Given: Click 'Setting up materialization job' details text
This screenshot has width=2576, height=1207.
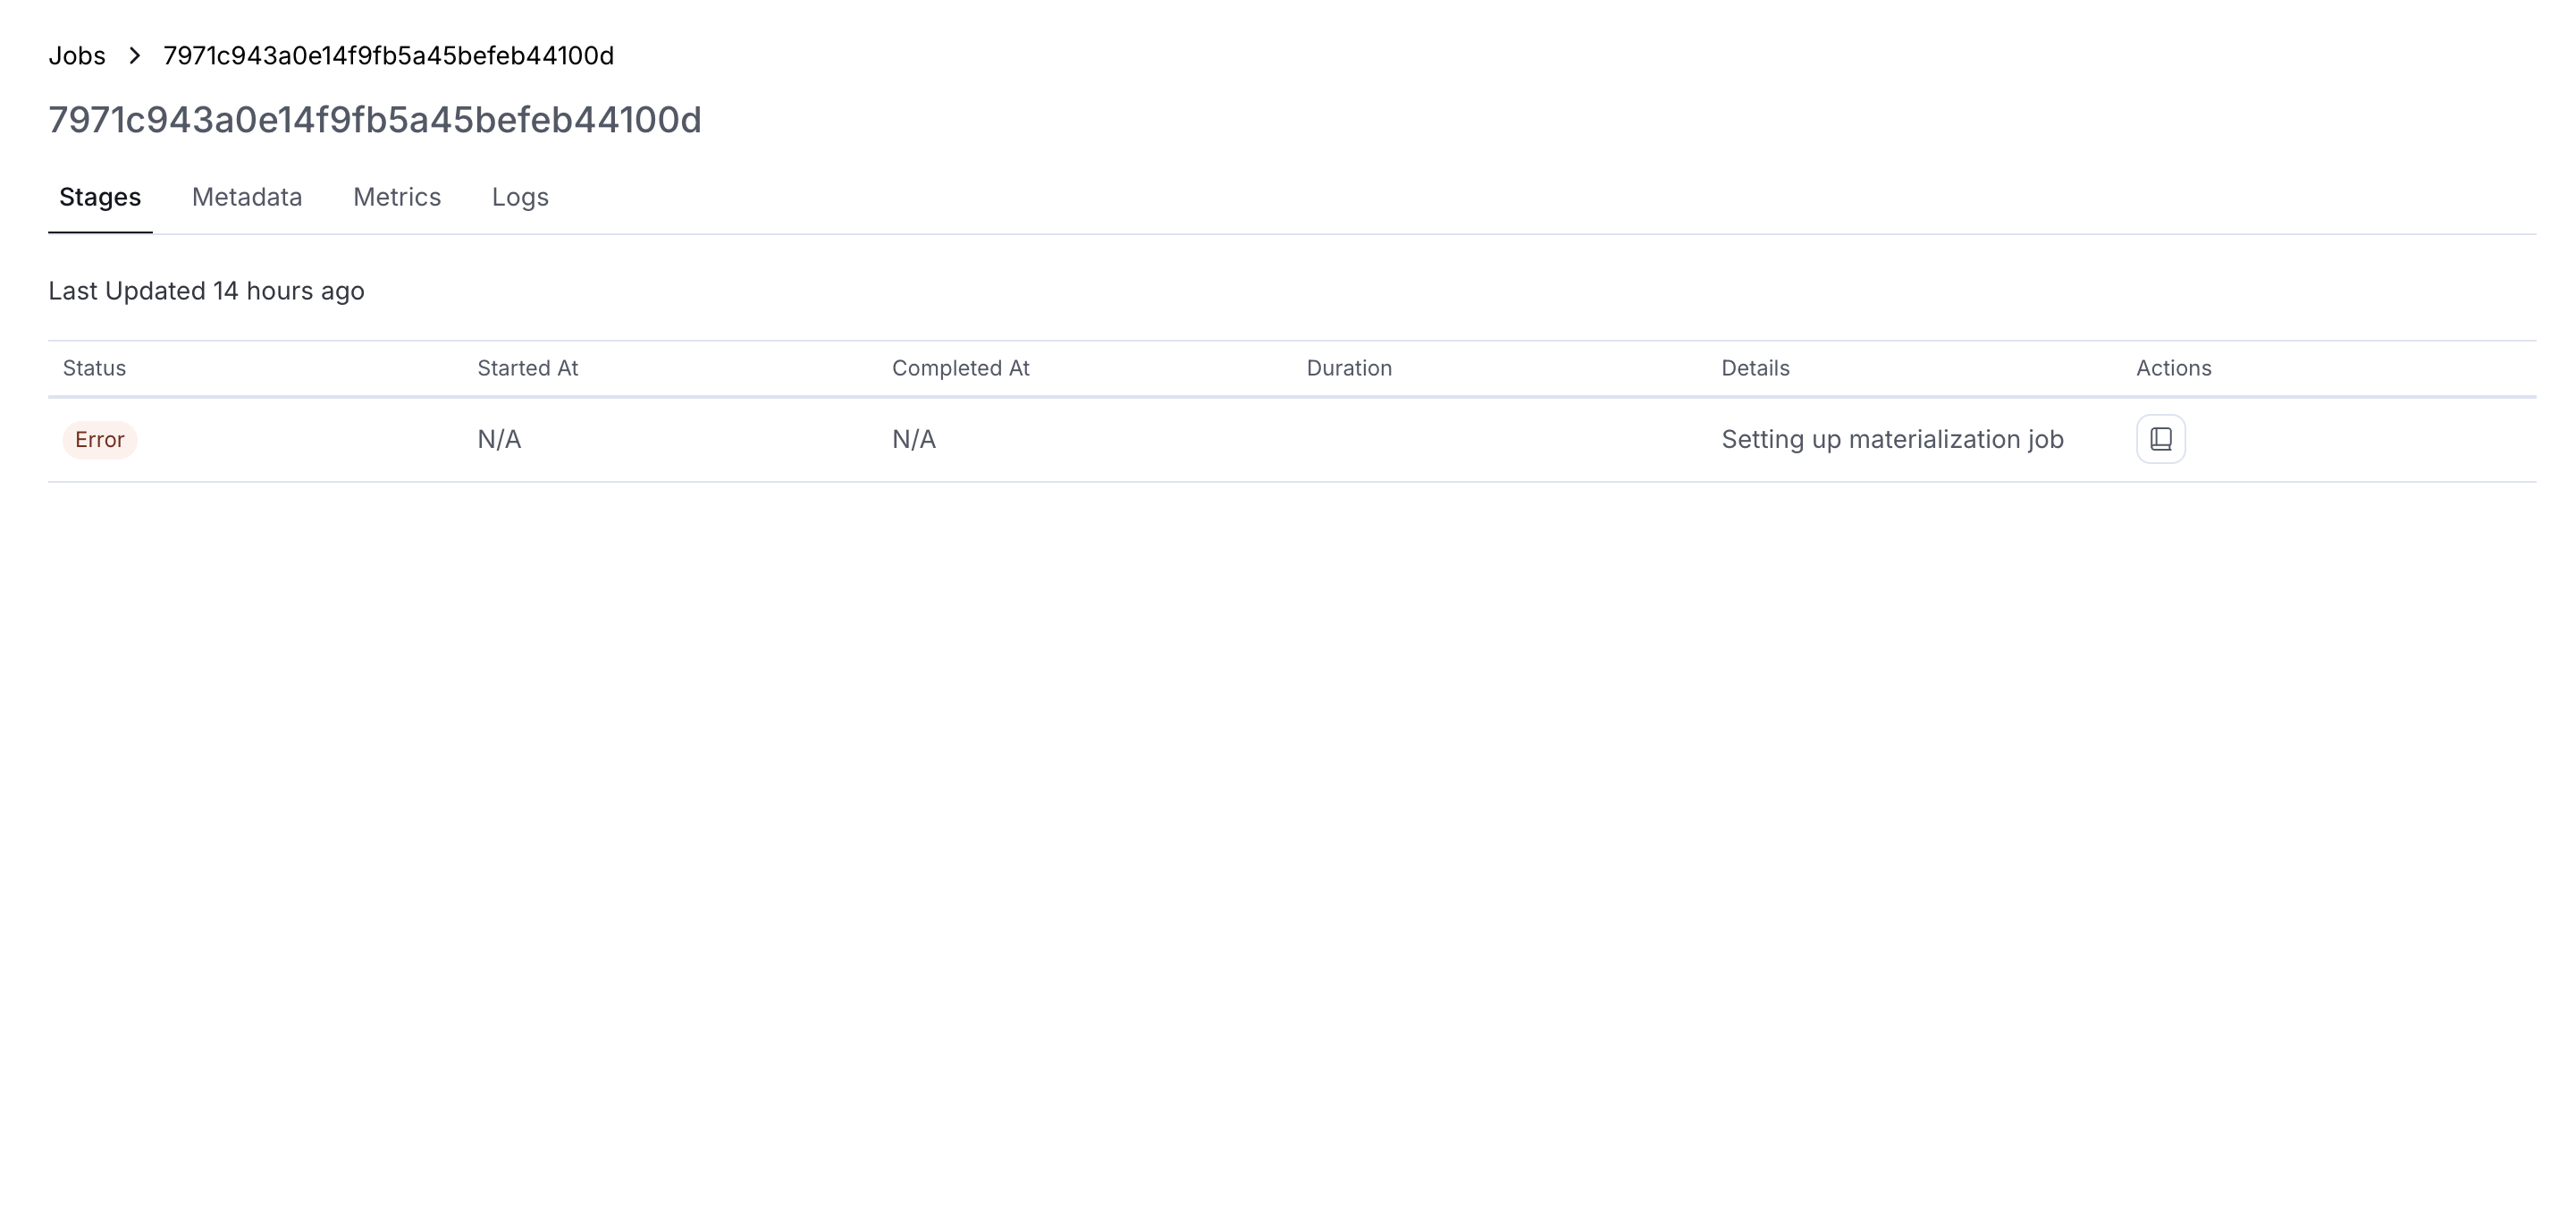Looking at the screenshot, I should coord(1892,440).
